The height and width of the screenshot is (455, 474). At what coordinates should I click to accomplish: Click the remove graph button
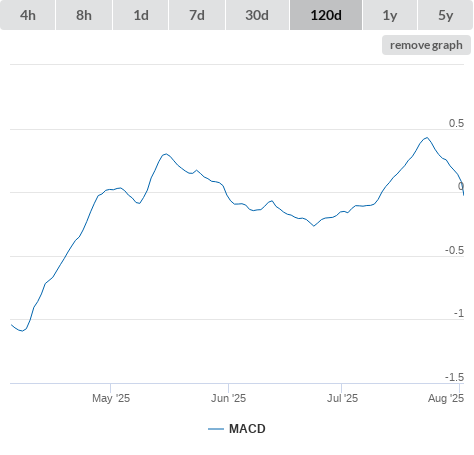pyautogui.click(x=426, y=45)
